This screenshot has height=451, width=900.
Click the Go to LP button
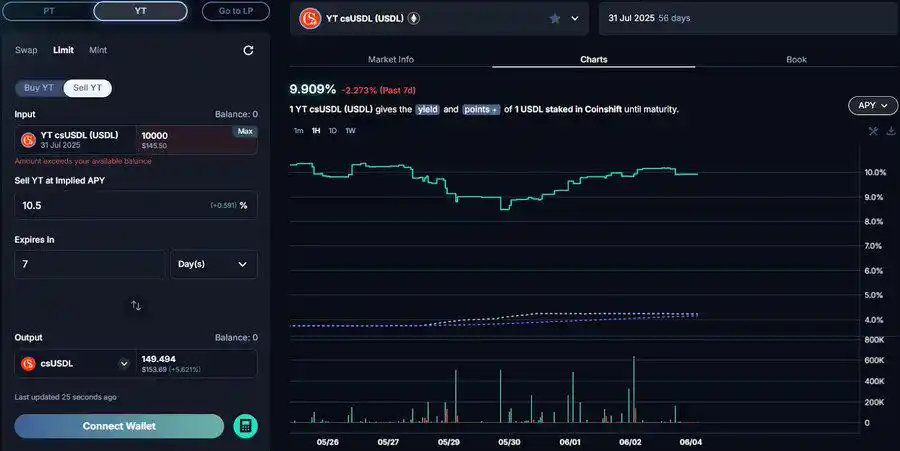click(235, 12)
